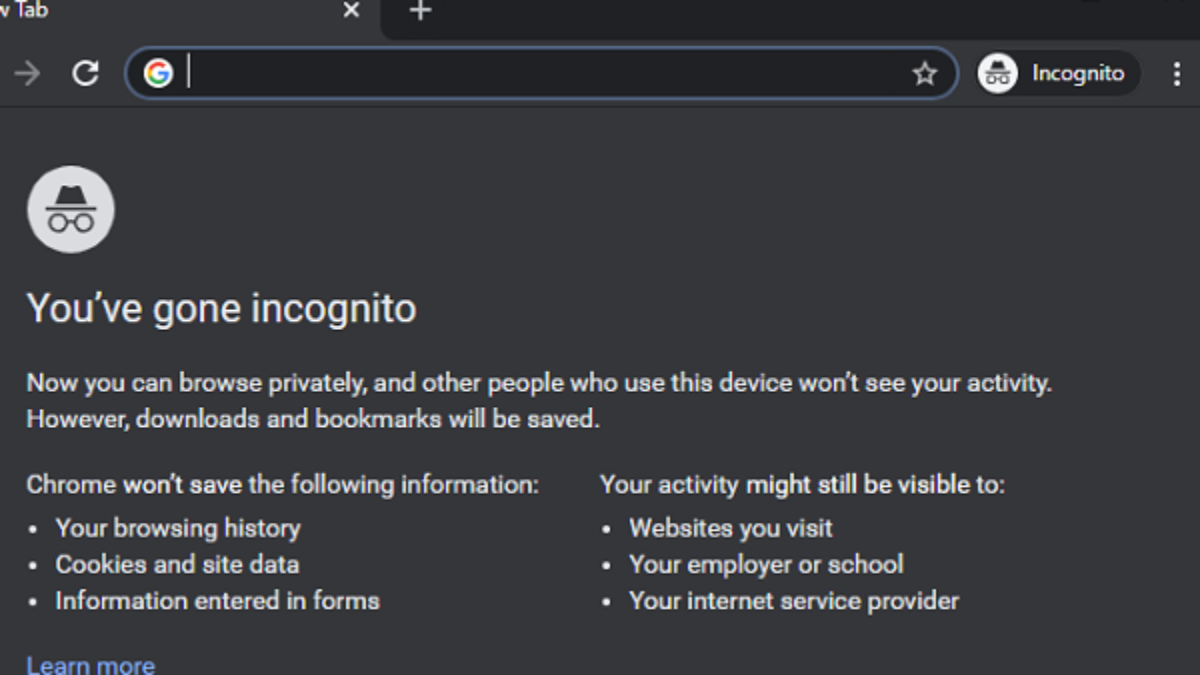Click the large incognito icon on the page
1200x675 pixels.
coord(70,210)
